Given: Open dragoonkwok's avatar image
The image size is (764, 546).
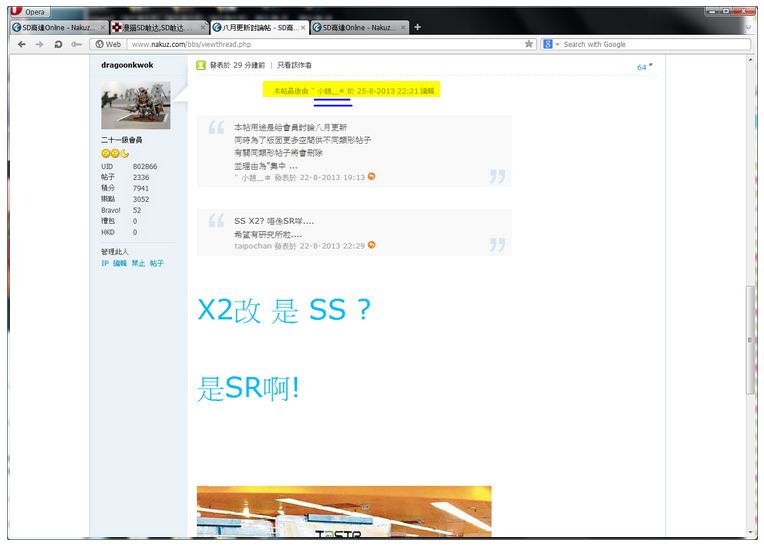Looking at the screenshot, I should coord(135,106).
